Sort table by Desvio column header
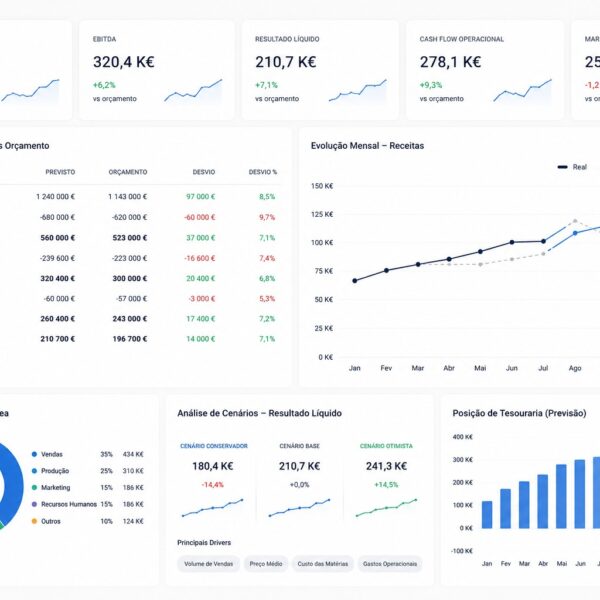Screen dimensions: 600x600 coord(204,172)
